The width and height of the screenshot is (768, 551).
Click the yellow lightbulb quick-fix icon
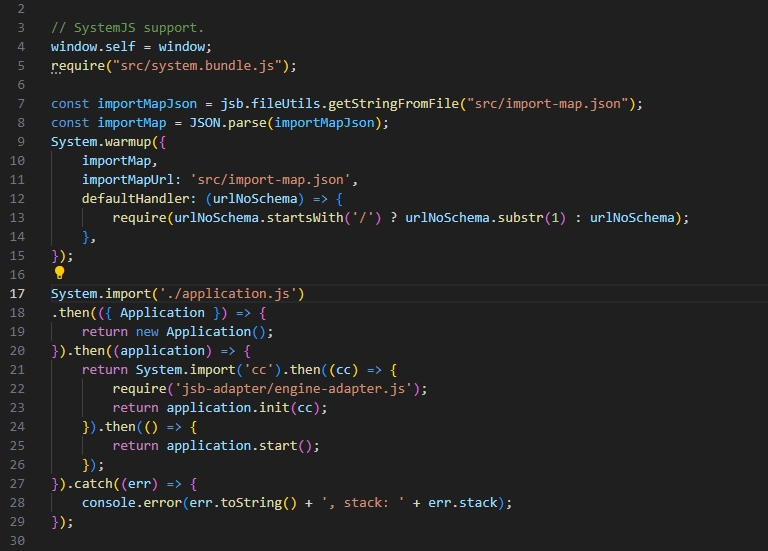tap(59, 272)
